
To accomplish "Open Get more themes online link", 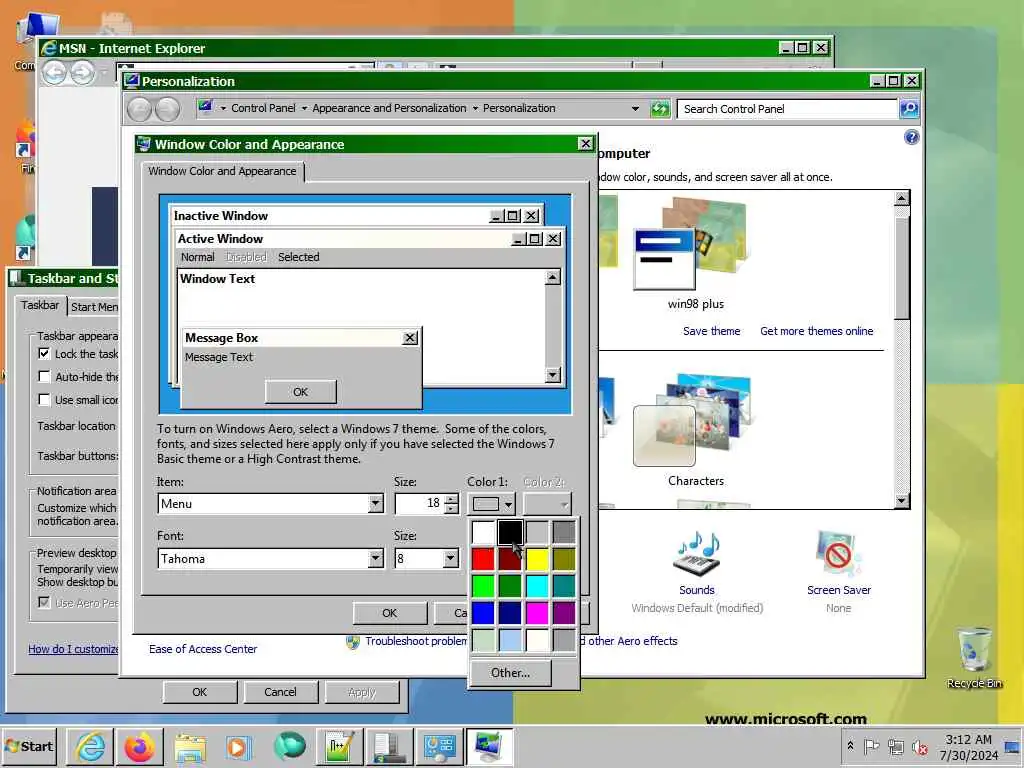I will pos(816,331).
